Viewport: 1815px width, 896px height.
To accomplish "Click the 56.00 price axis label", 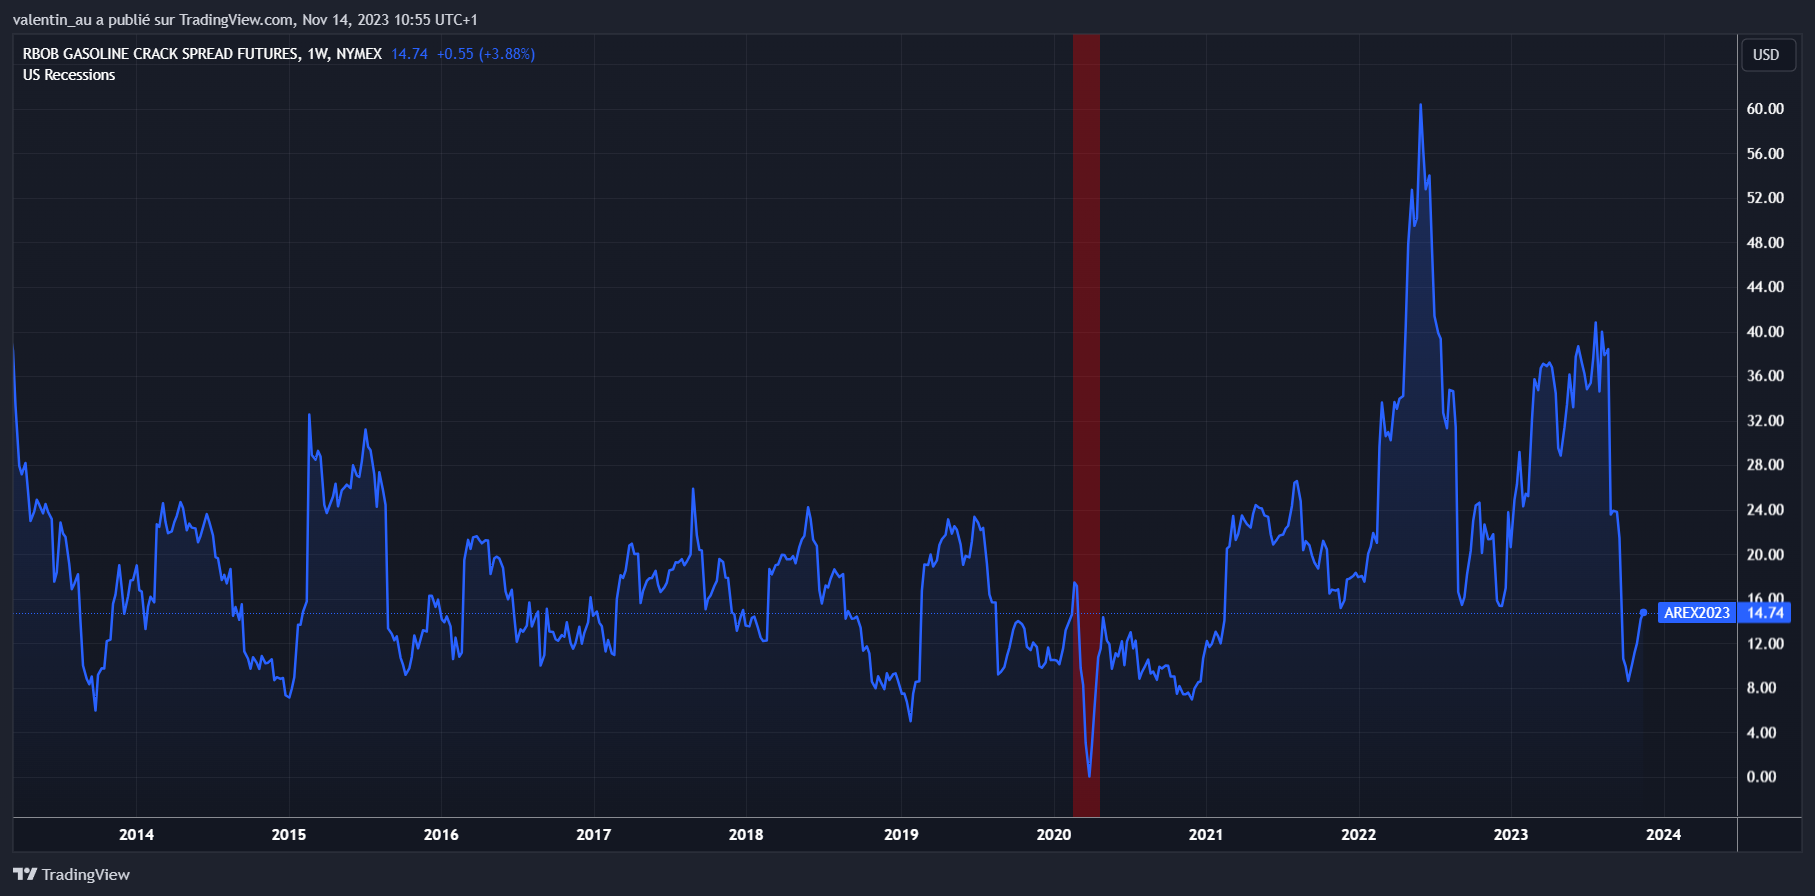I will tap(1765, 154).
